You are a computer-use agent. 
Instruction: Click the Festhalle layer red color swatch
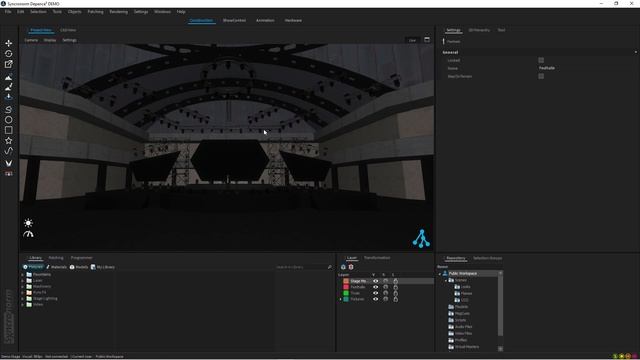tap(346, 287)
